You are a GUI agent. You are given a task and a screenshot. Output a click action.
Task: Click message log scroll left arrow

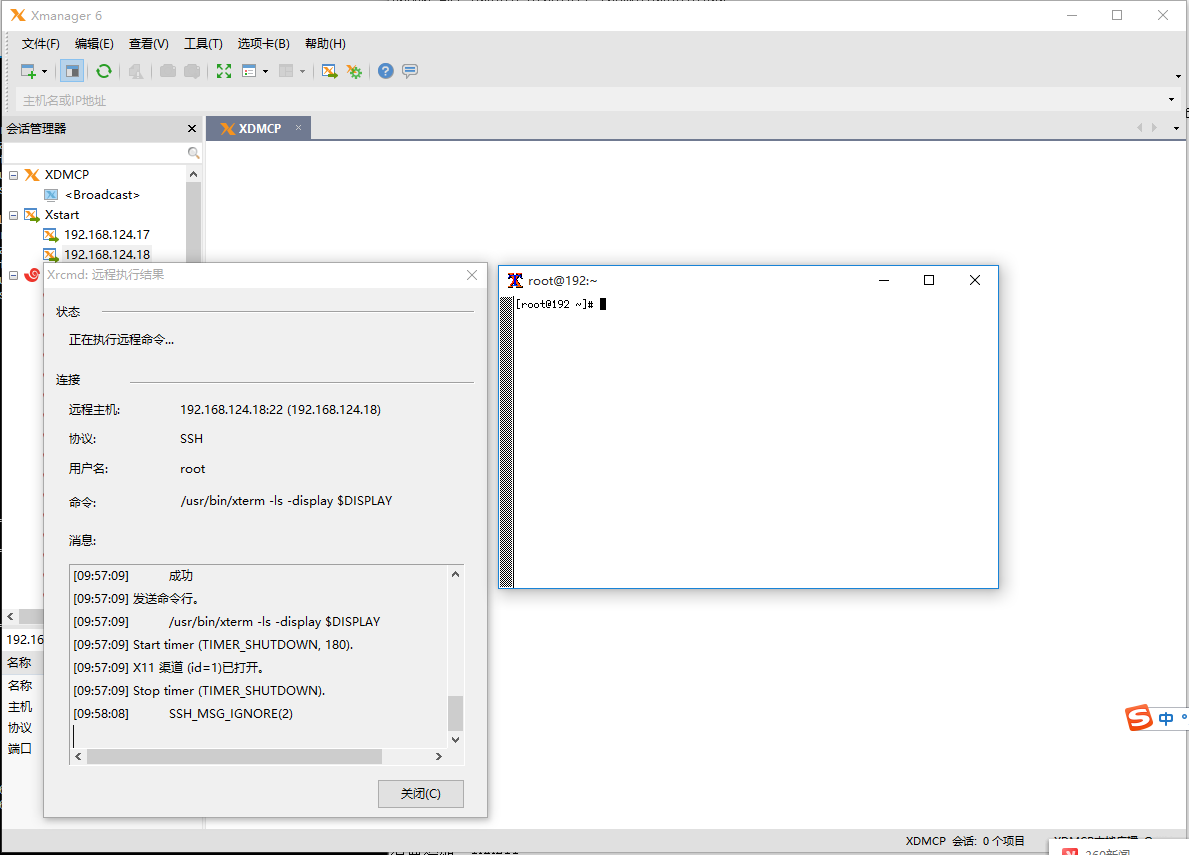click(x=78, y=756)
